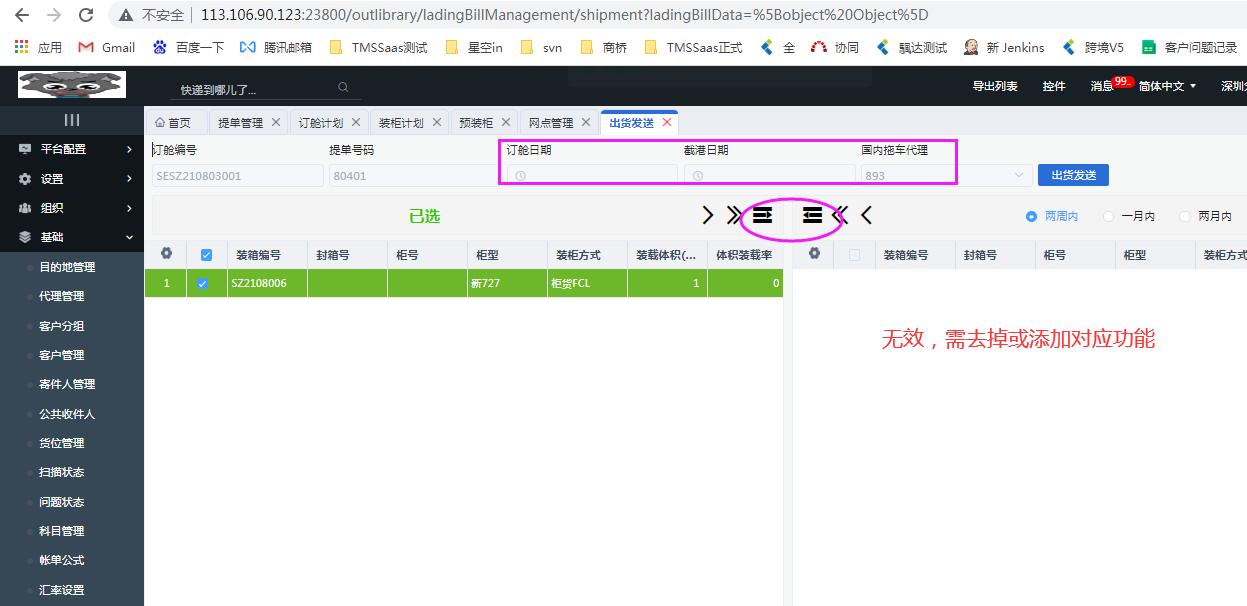Open 扫描状态 in the sidebar
This screenshot has width=1247, height=606.
(x=62, y=472)
